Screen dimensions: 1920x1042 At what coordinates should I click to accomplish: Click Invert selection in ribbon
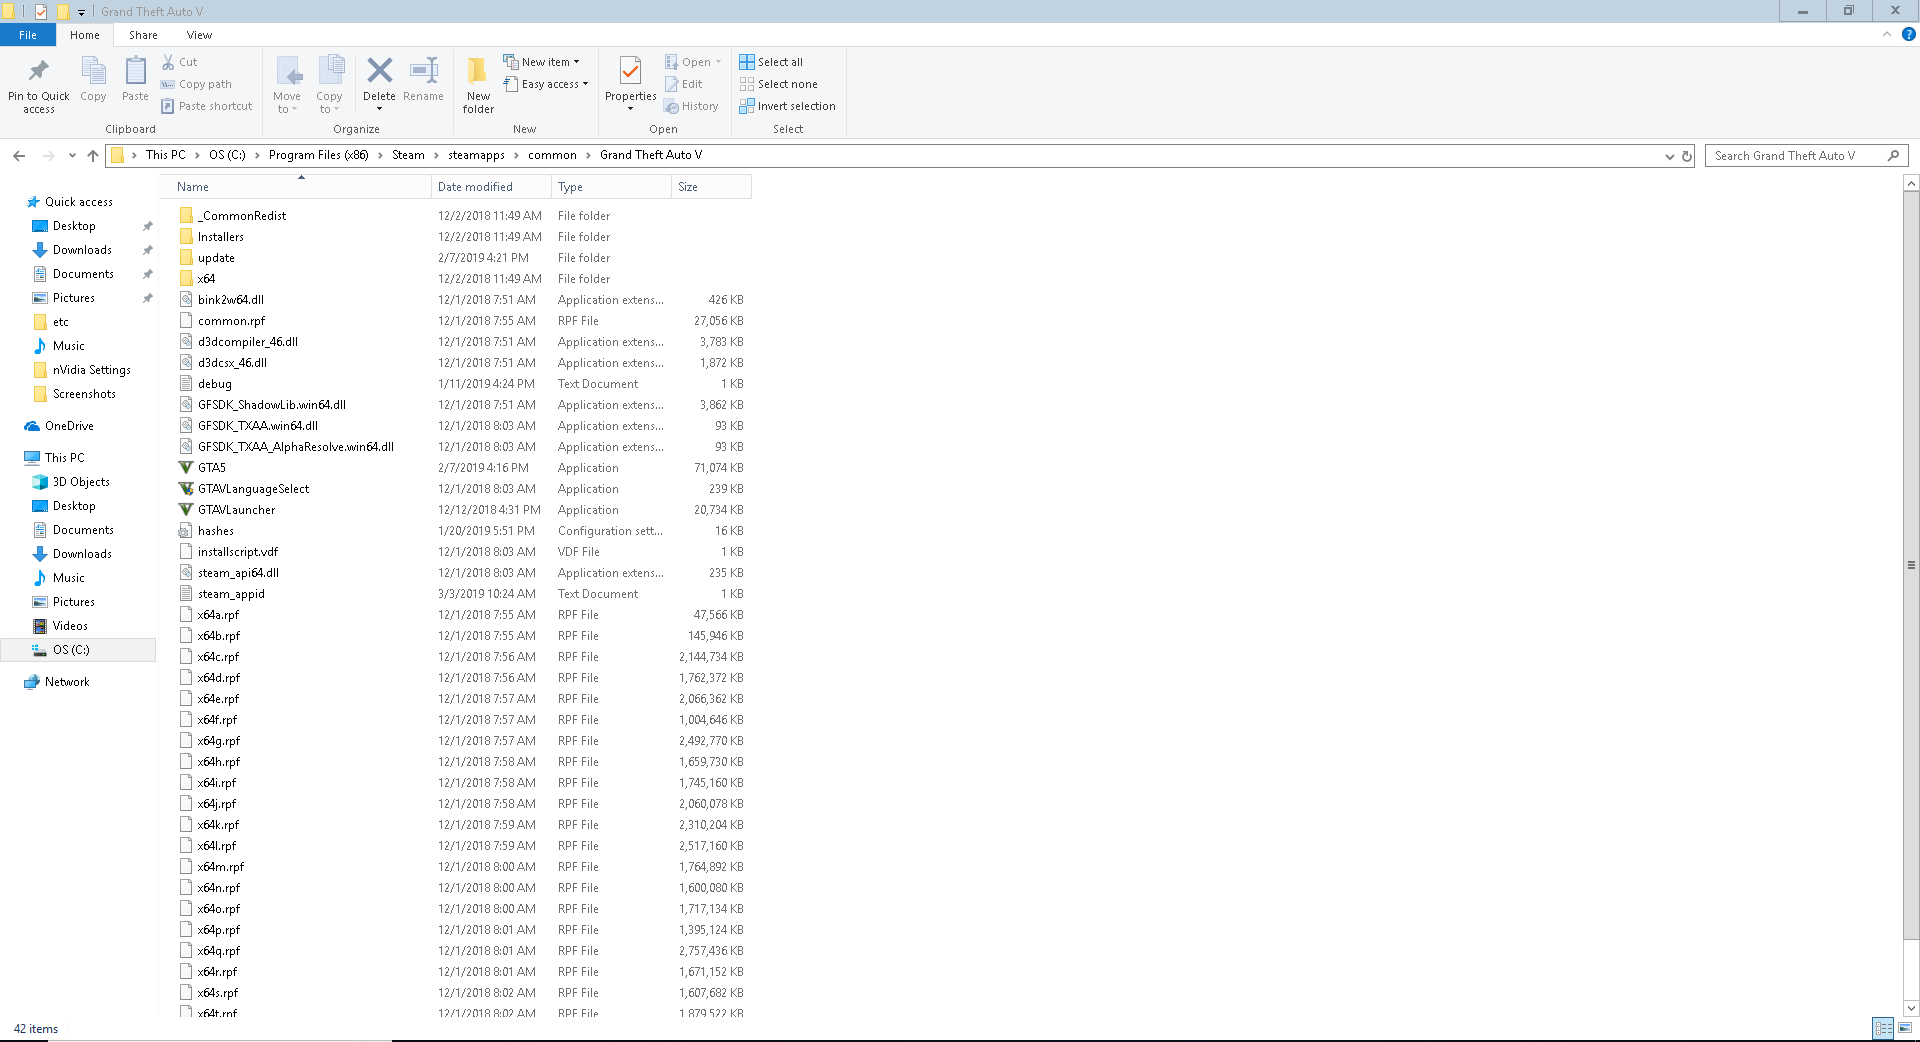tap(787, 106)
